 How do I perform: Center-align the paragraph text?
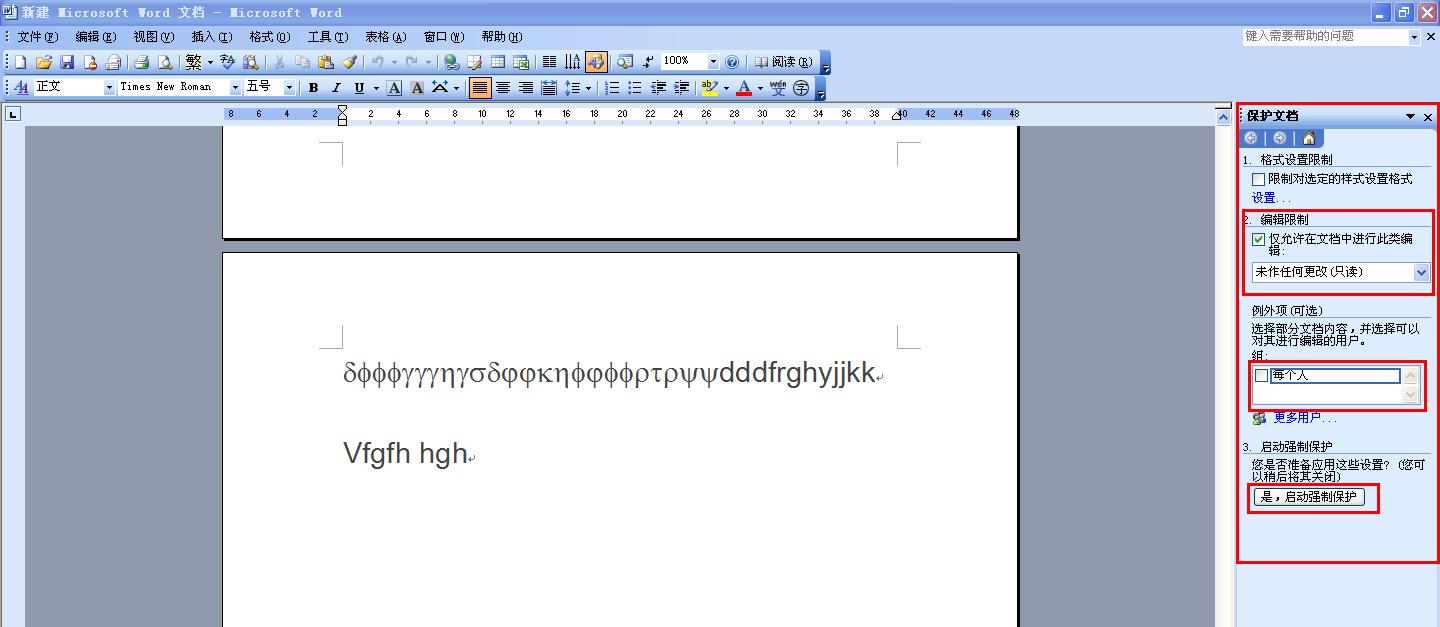coord(503,88)
